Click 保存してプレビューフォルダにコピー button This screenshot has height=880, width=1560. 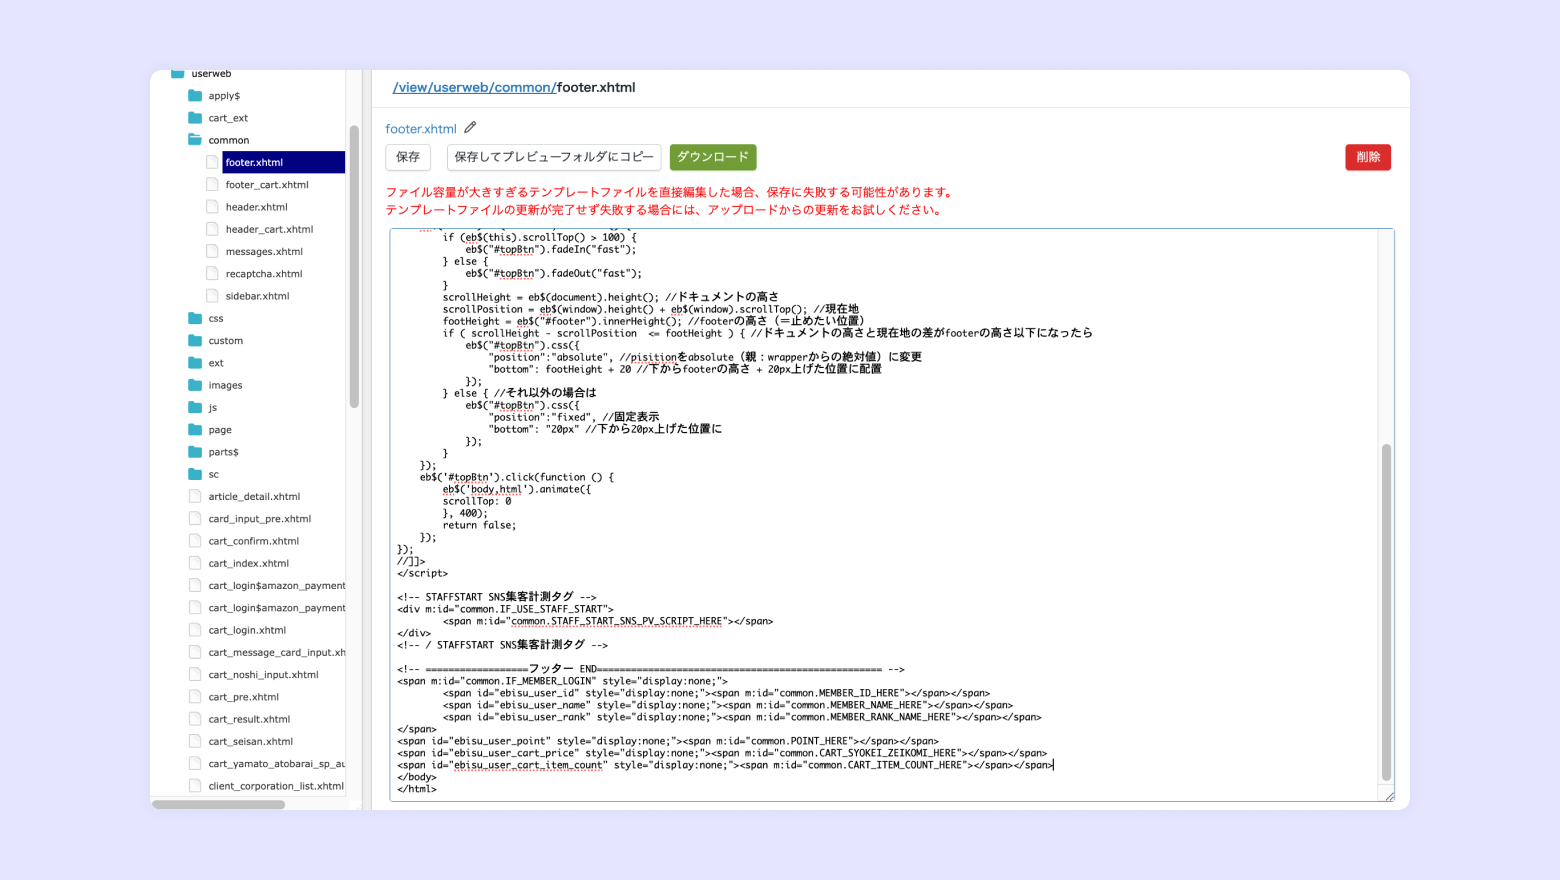point(554,157)
